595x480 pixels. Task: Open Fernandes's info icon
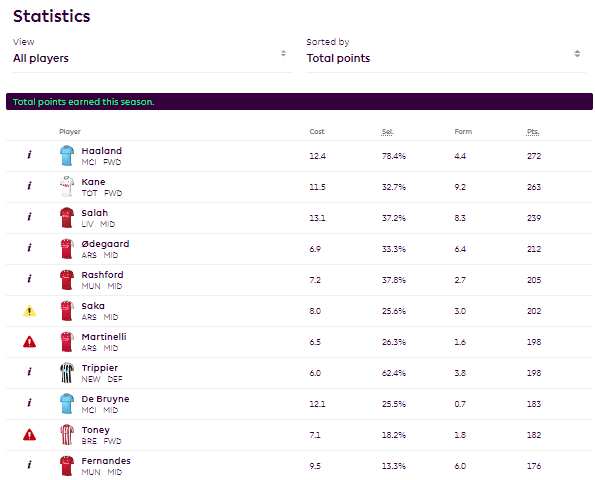point(29,465)
